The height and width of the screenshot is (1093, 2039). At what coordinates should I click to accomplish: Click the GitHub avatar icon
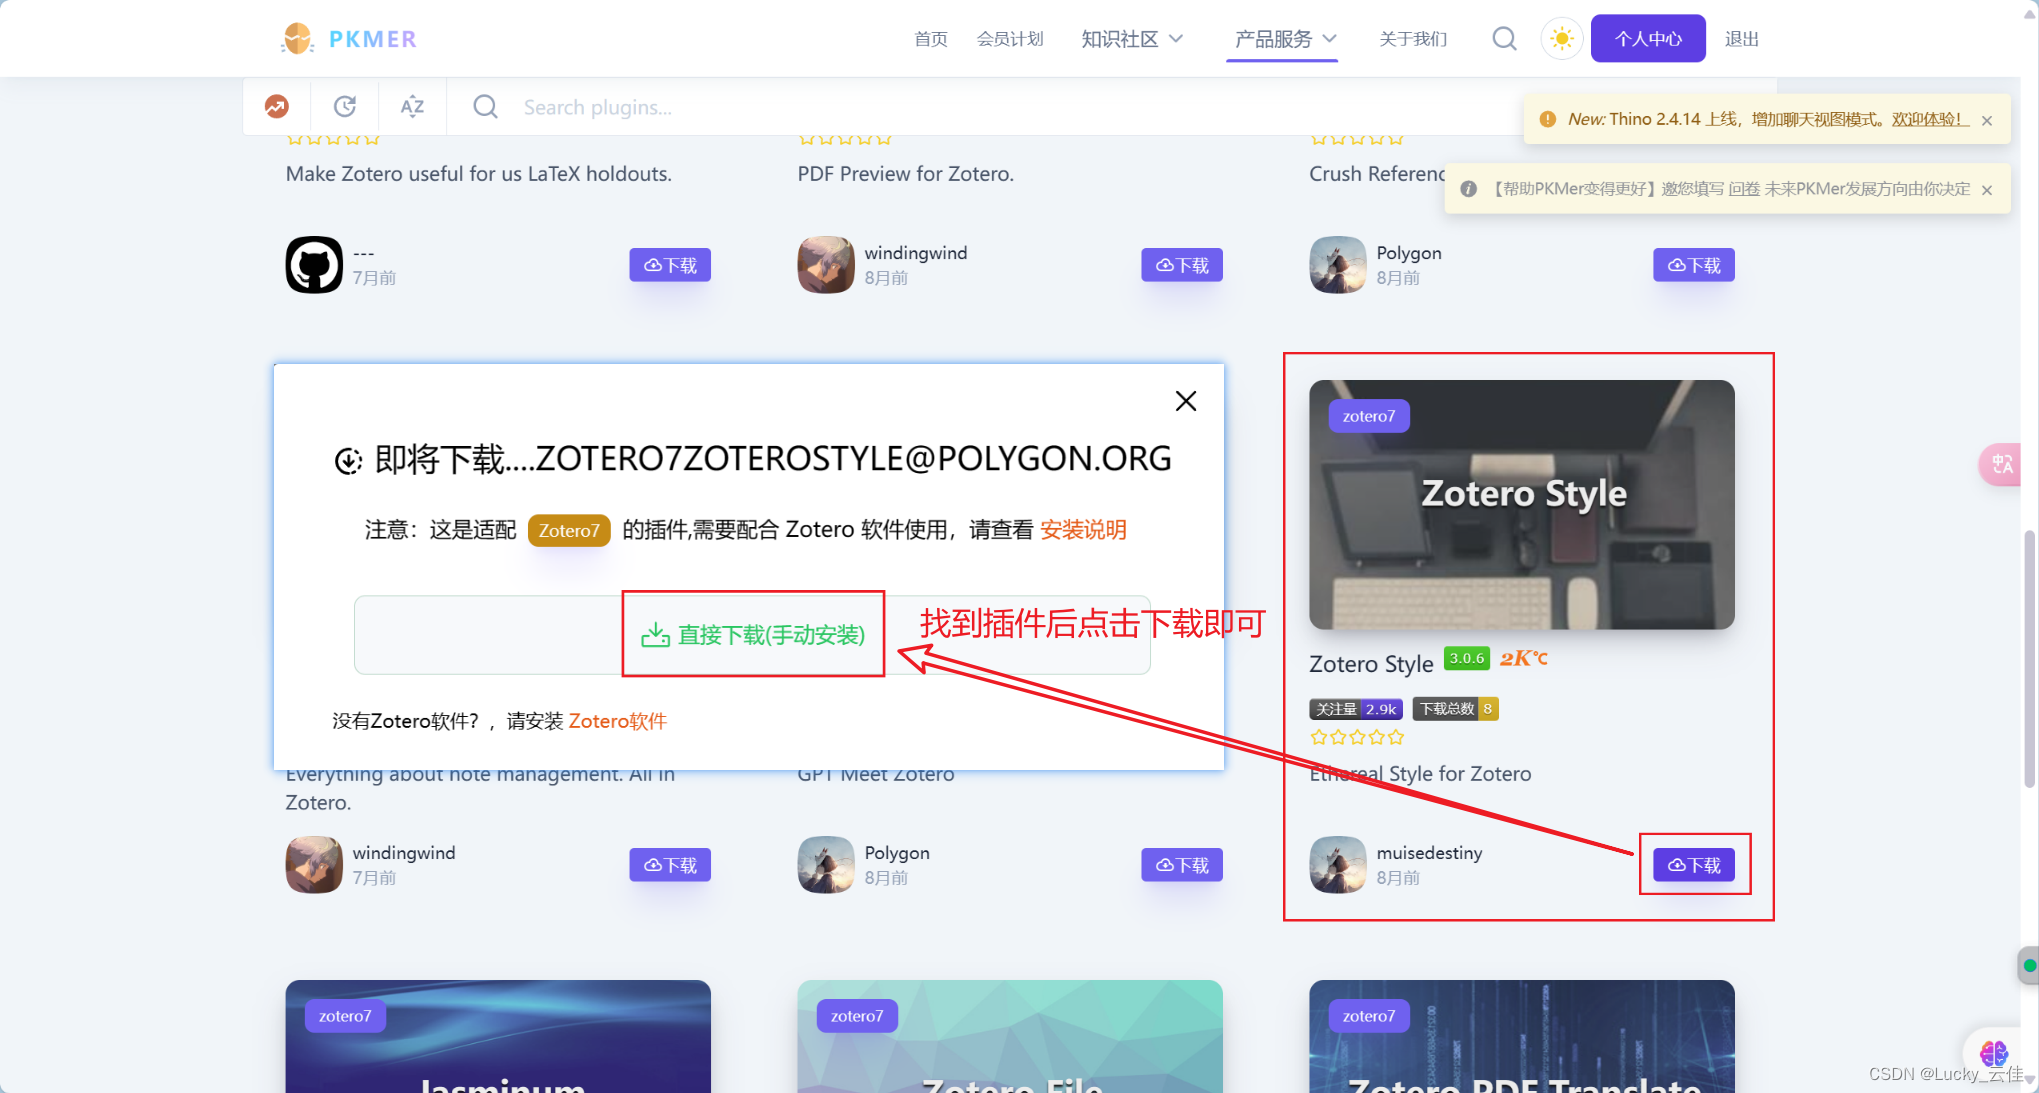pyautogui.click(x=314, y=265)
